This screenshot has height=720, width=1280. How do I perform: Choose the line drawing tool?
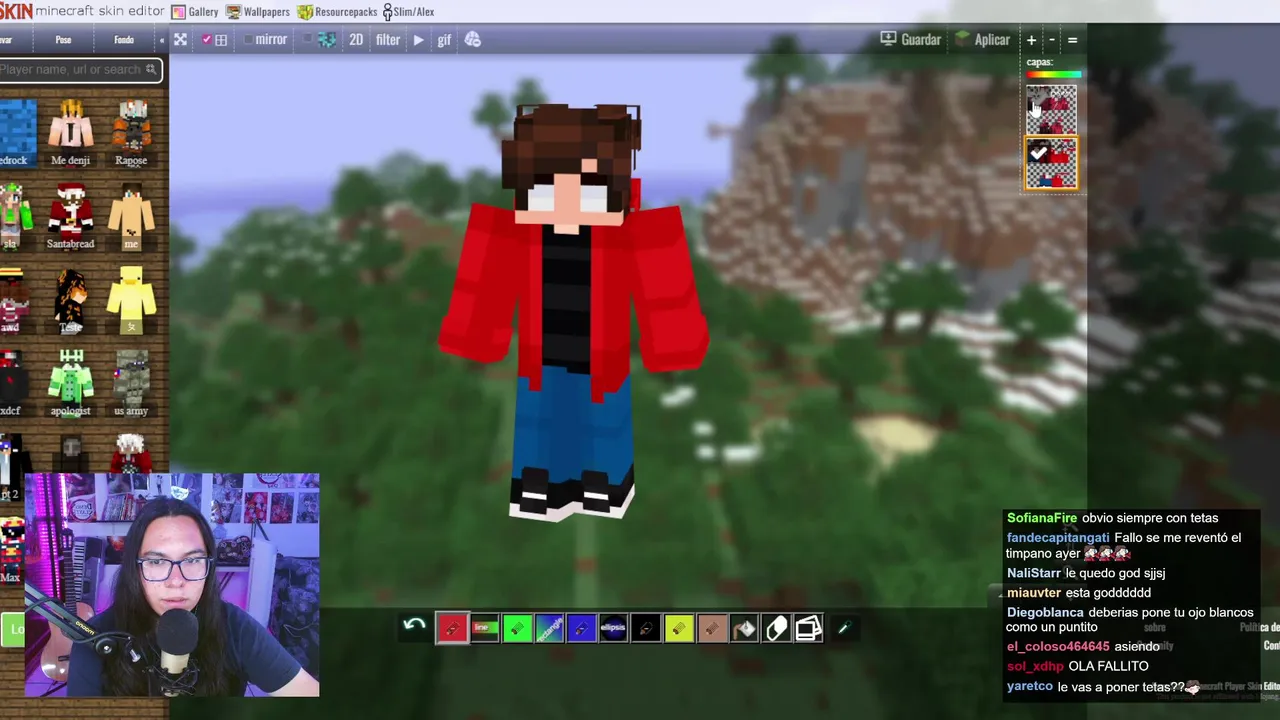coord(485,628)
